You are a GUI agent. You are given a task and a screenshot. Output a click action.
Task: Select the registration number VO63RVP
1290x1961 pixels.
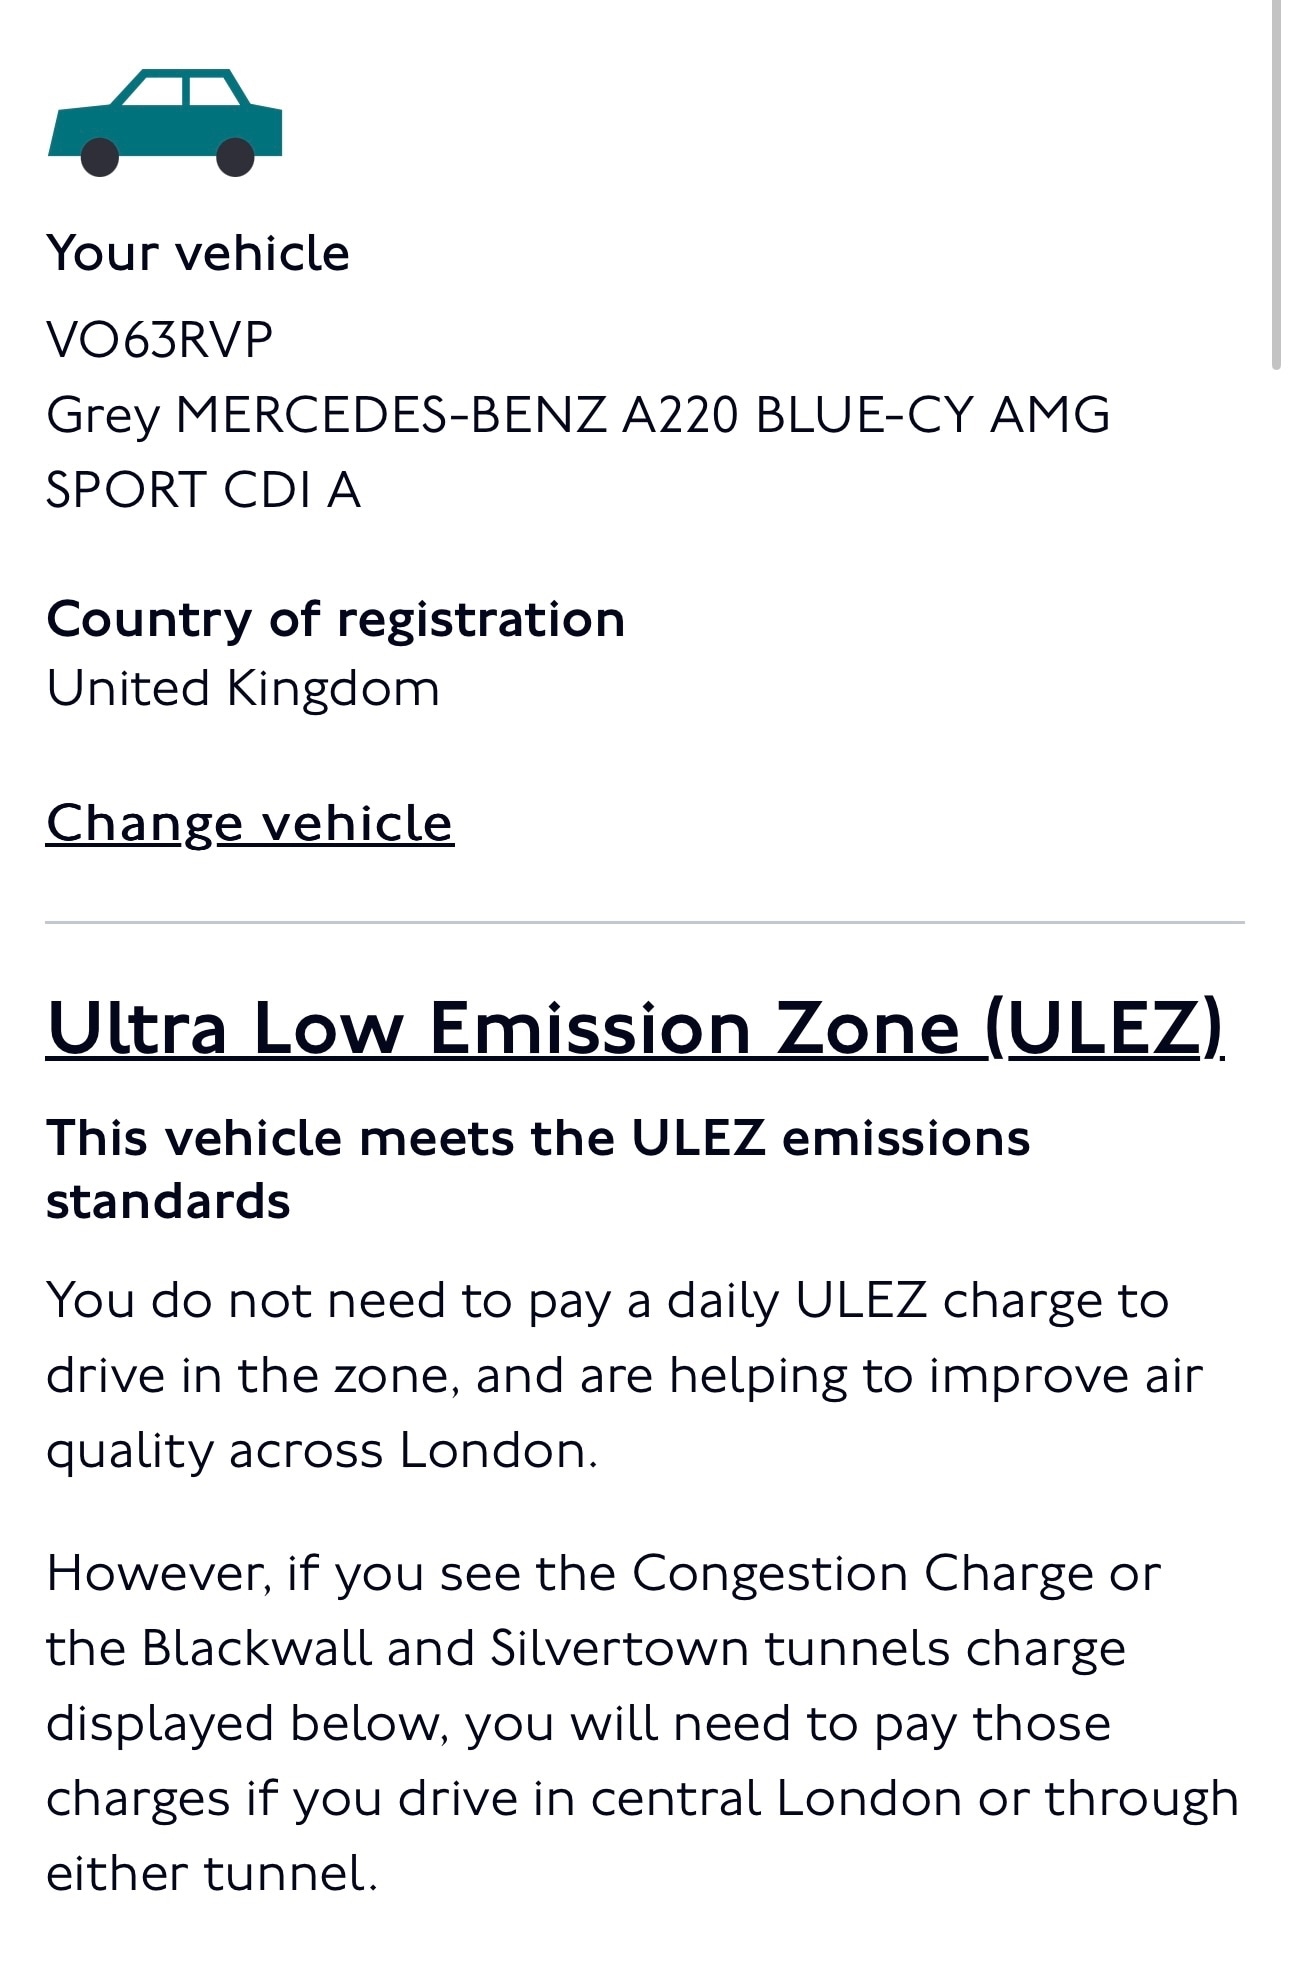tap(160, 340)
